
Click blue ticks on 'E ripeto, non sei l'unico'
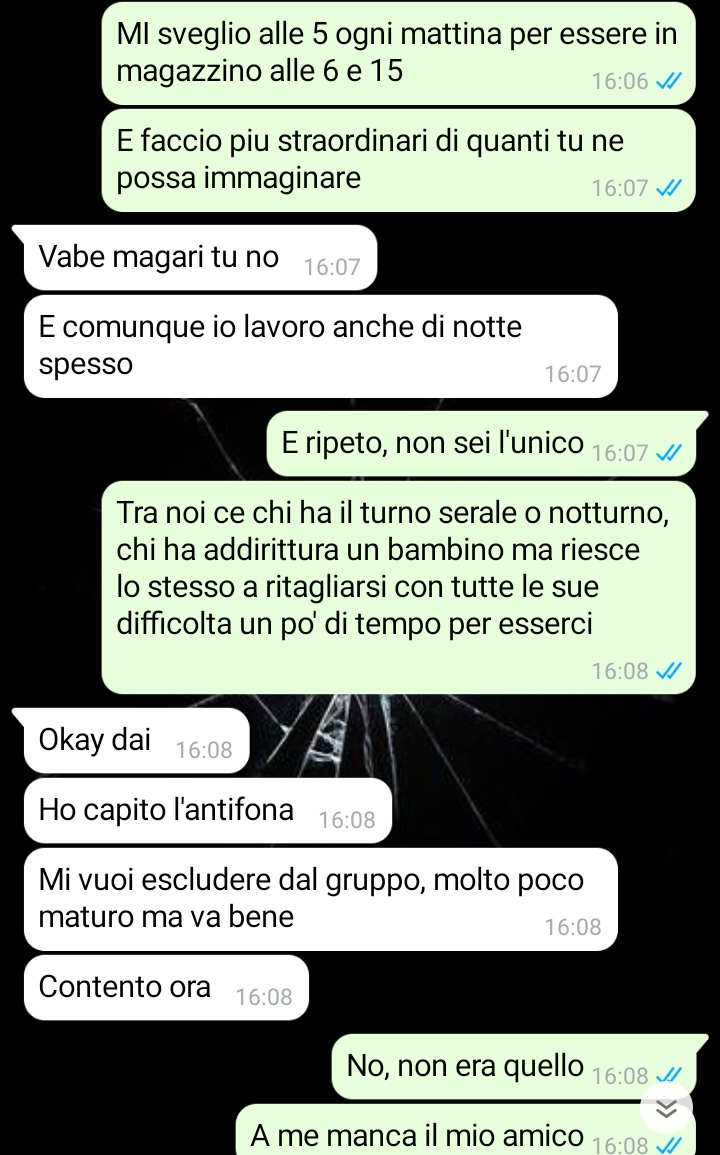[668, 452]
